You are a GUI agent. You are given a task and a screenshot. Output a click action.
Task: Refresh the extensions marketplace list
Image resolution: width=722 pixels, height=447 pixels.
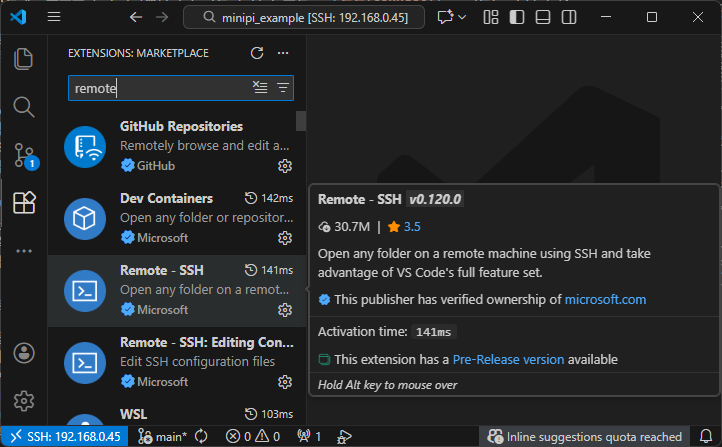tap(257, 53)
